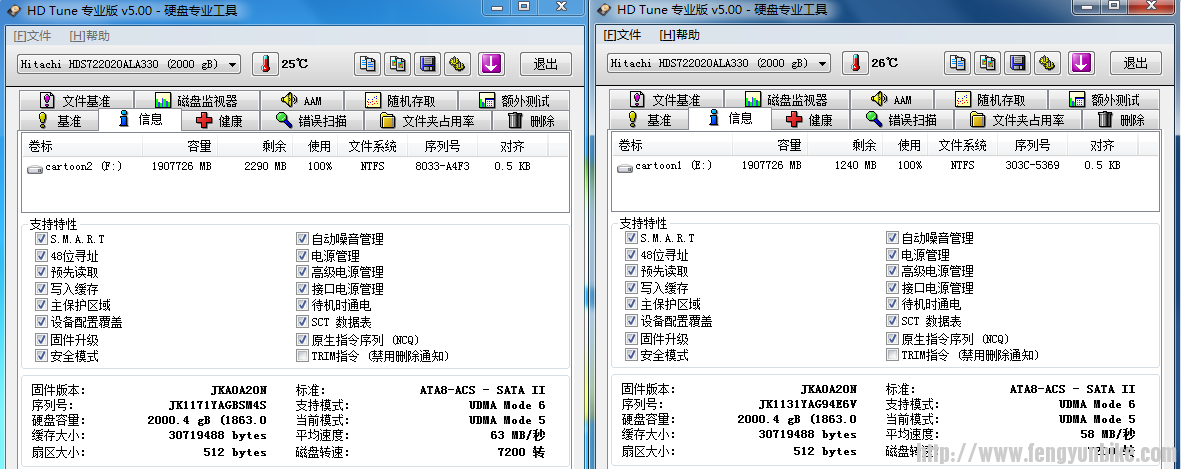Viewport: 1181px width, 469px height.
Task: Toggle the 自动噪音管理 checkbox in the cartoon2 window
Action: [x=302, y=240]
